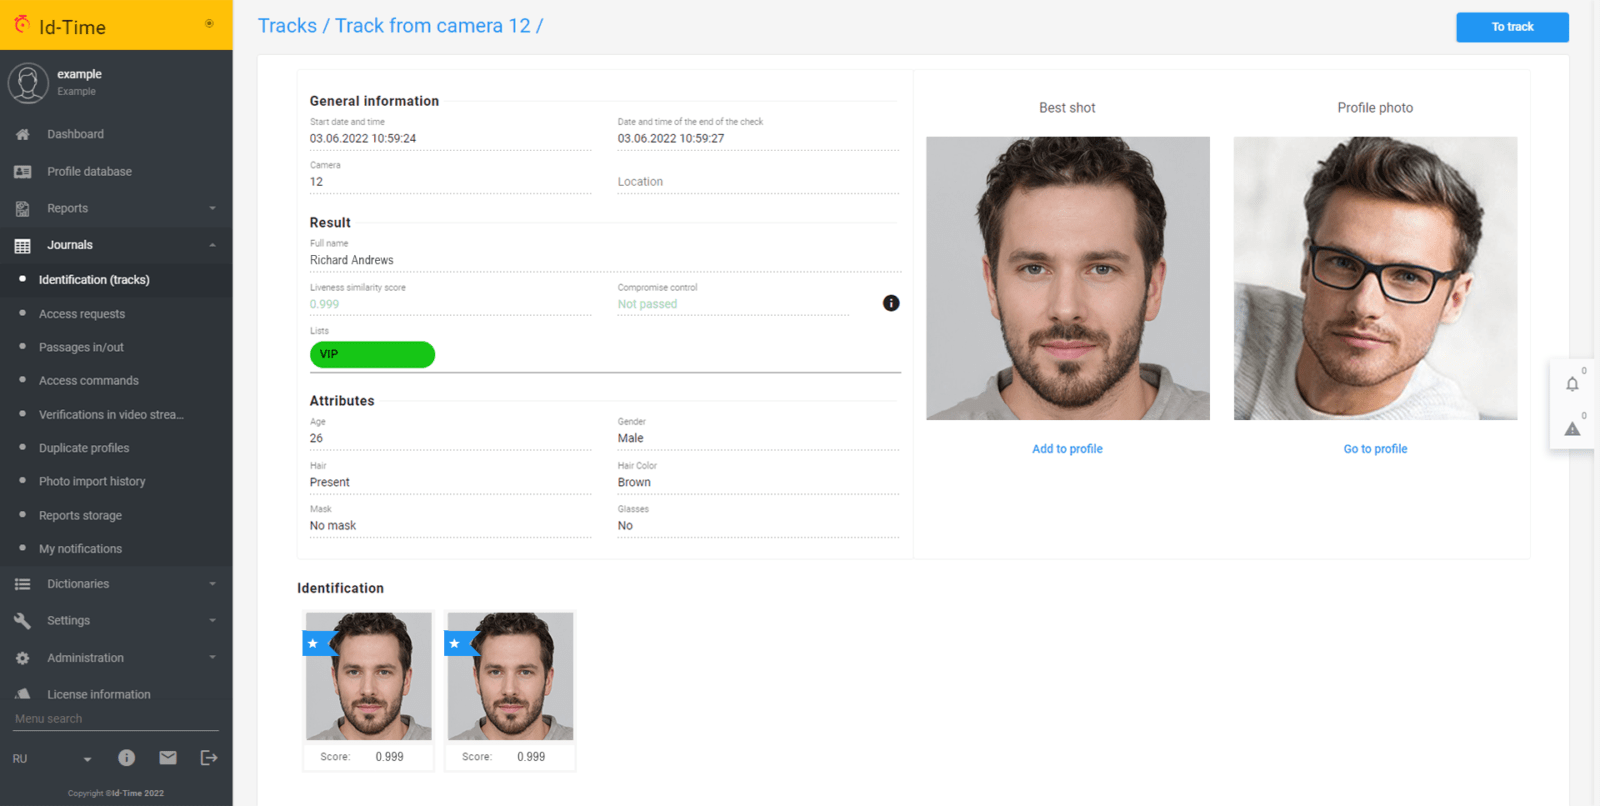Screen dimensions: 1600x806
Task: Toggle the sidebar pin next to Id-Time logo
Action: click(209, 23)
